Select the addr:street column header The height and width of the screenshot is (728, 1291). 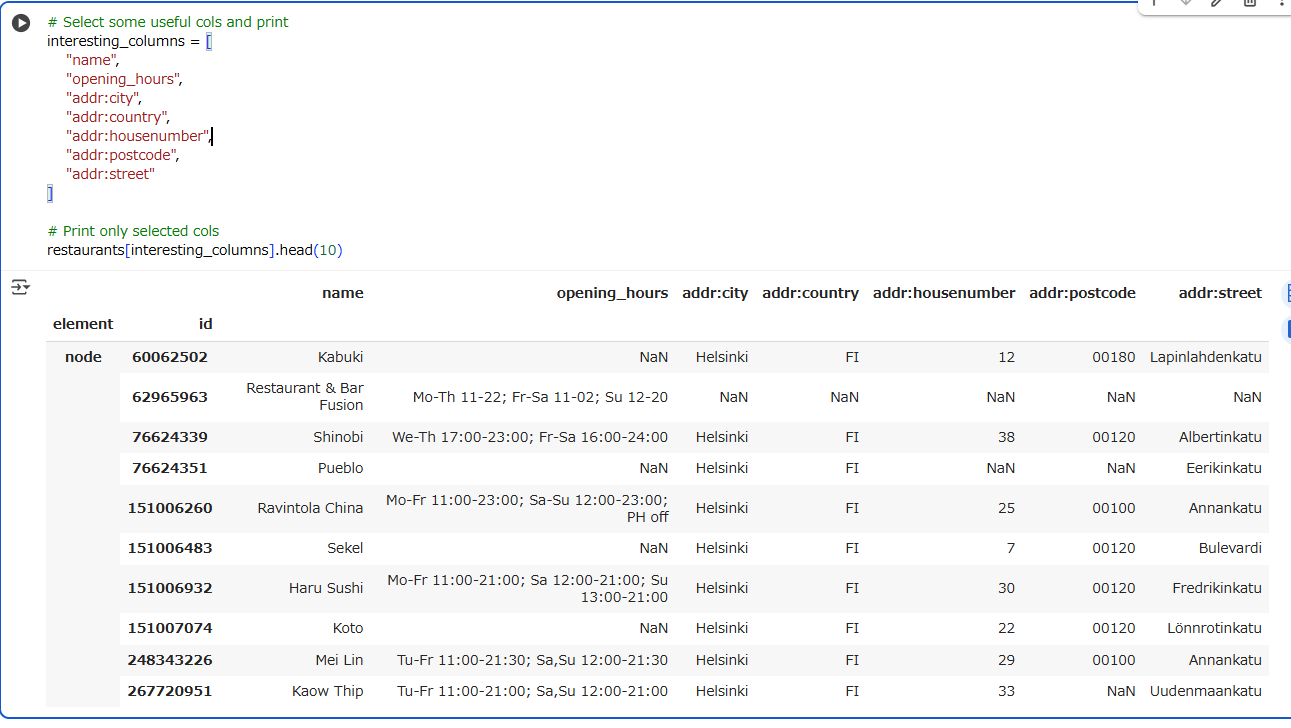1221,293
